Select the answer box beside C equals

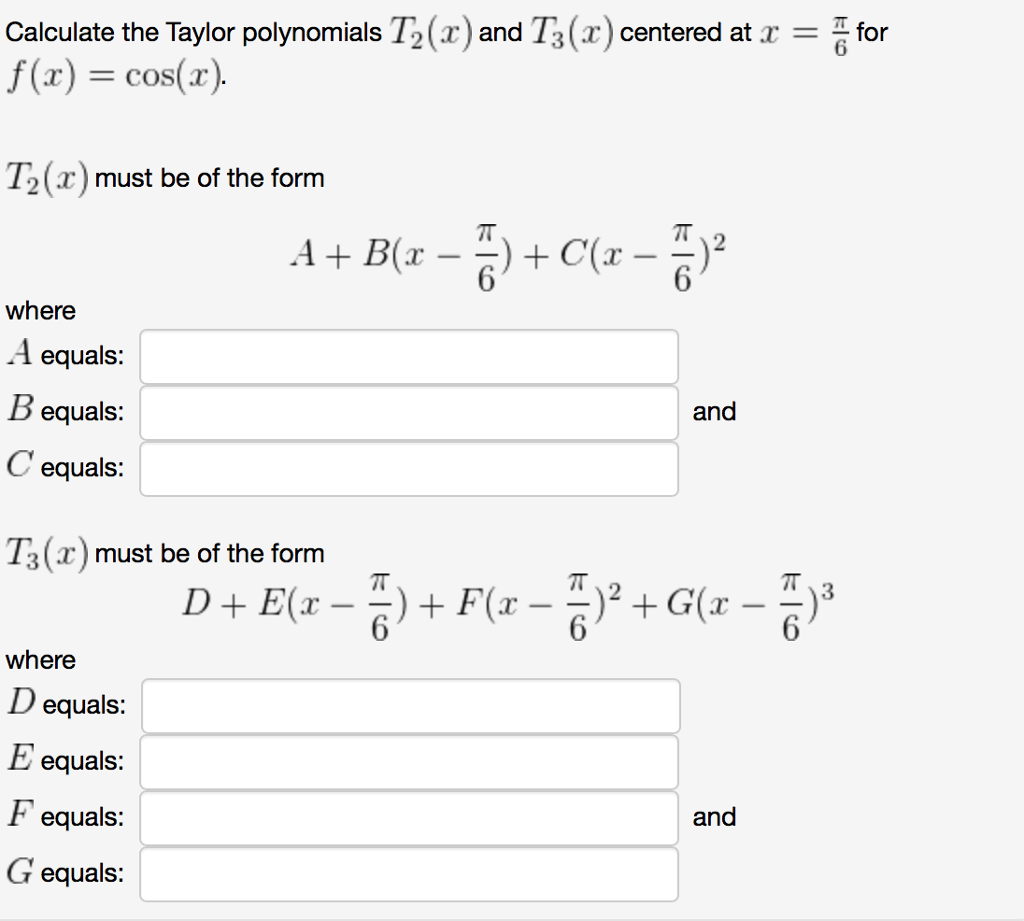point(410,468)
